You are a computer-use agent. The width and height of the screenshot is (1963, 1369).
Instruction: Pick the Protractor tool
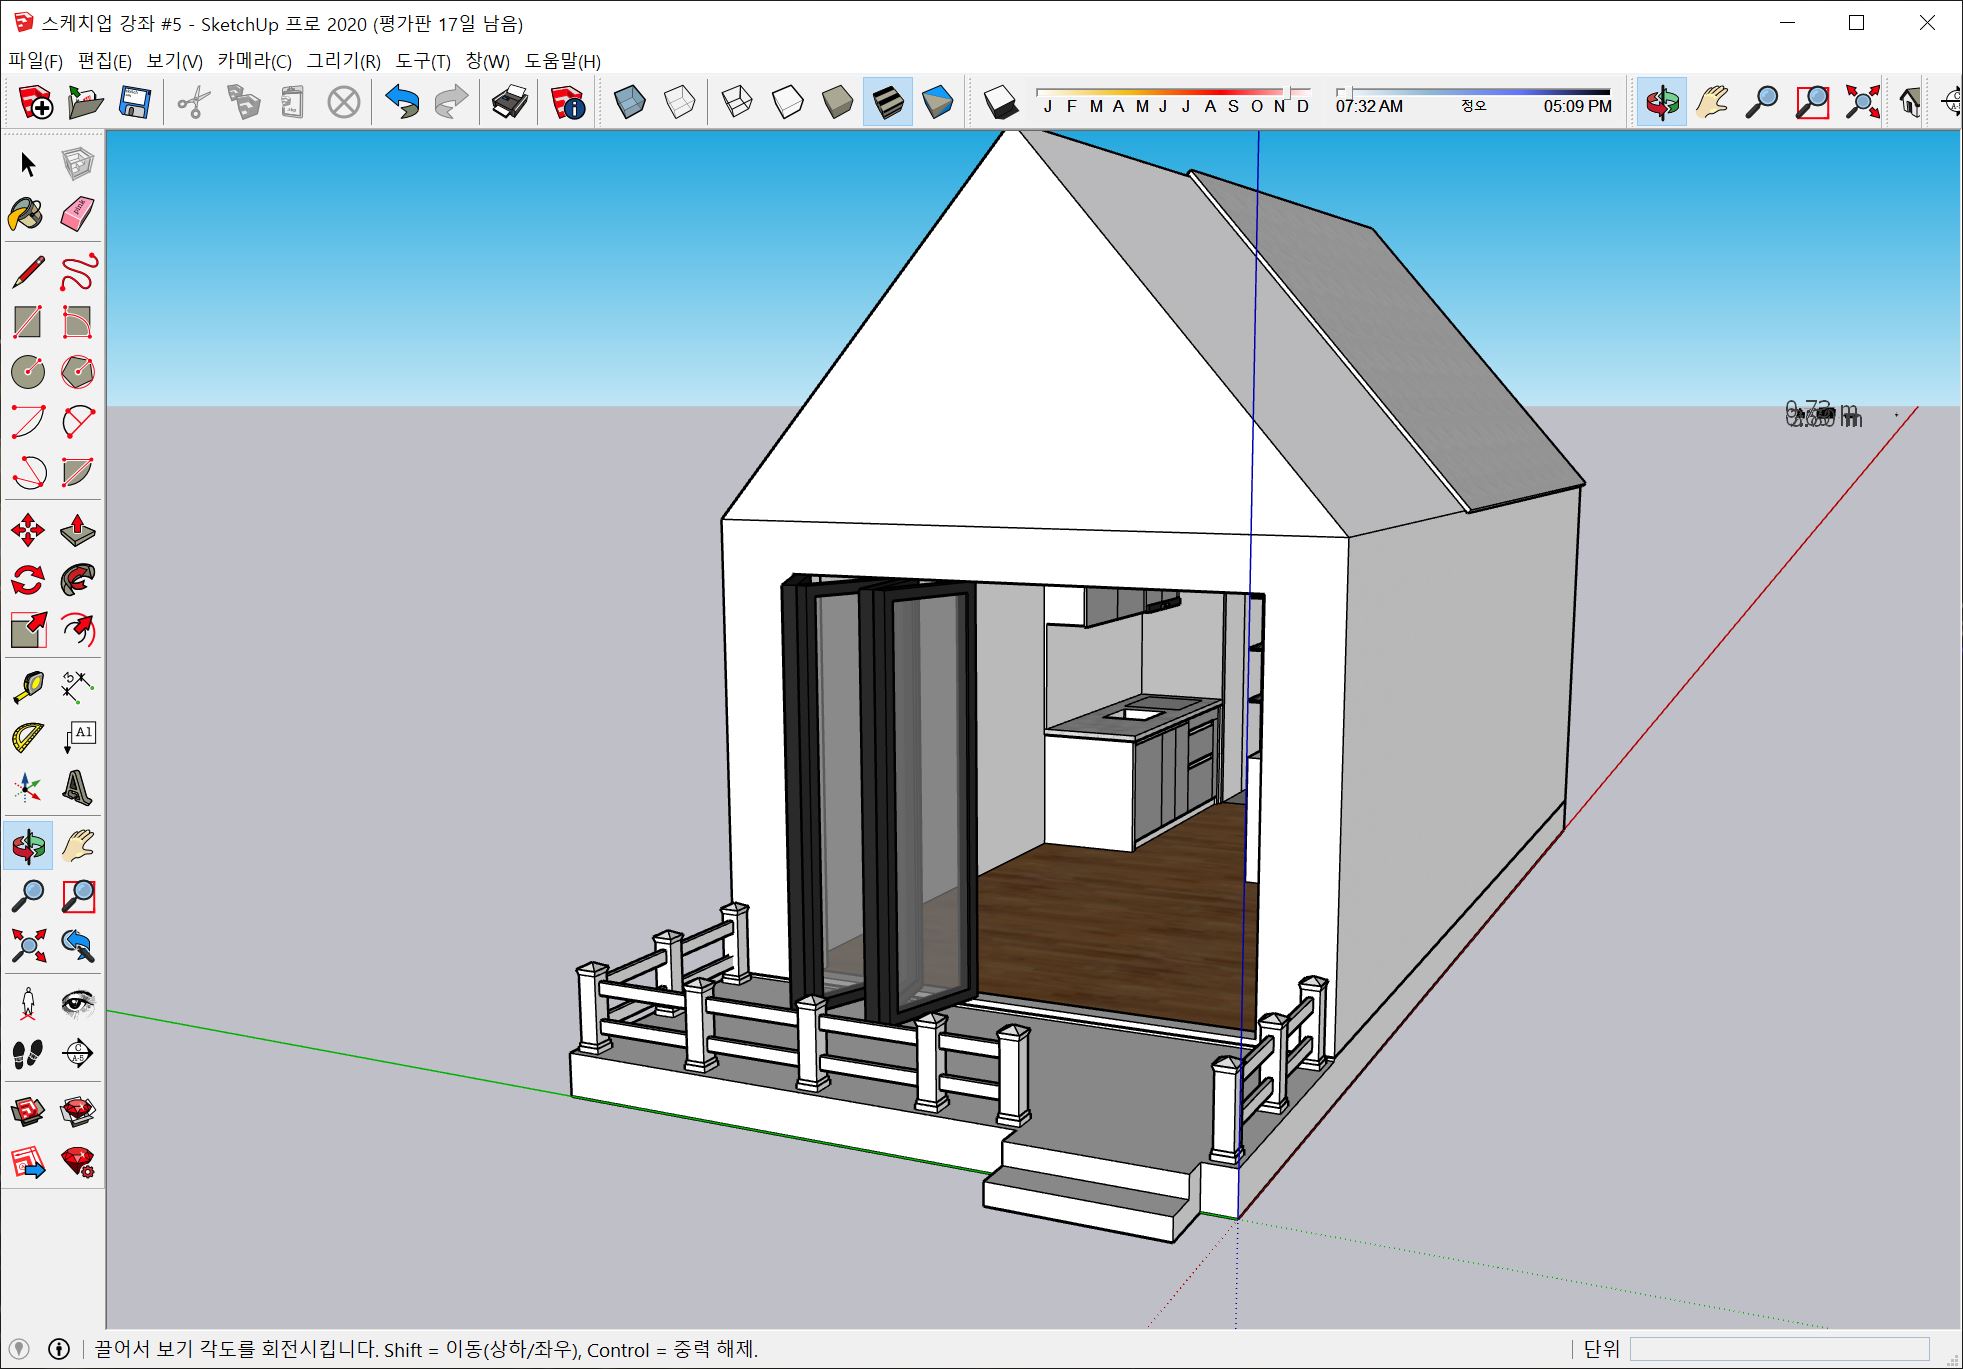[x=28, y=738]
